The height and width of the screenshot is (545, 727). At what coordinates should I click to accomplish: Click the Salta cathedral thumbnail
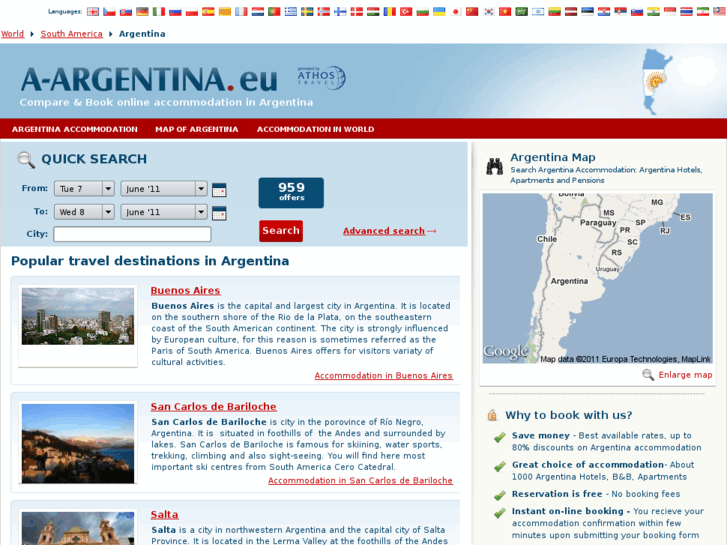click(x=78, y=528)
